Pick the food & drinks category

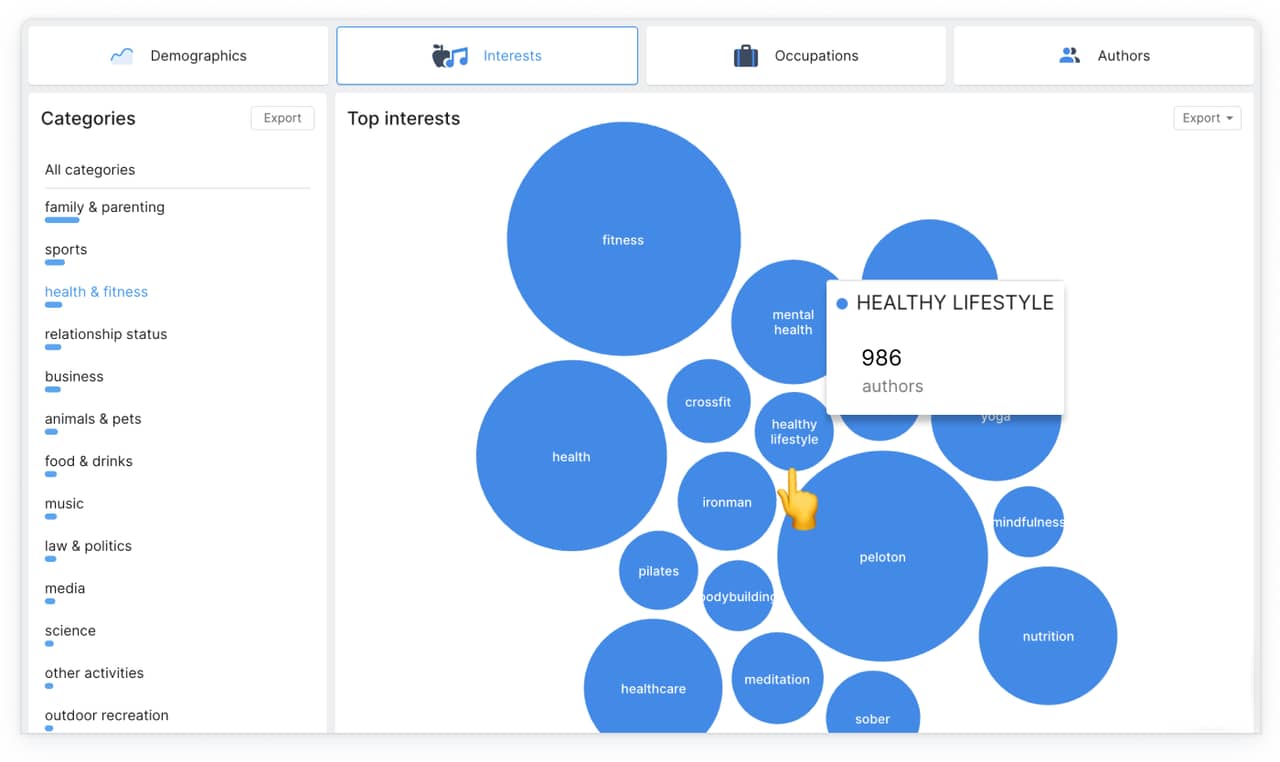[88, 461]
